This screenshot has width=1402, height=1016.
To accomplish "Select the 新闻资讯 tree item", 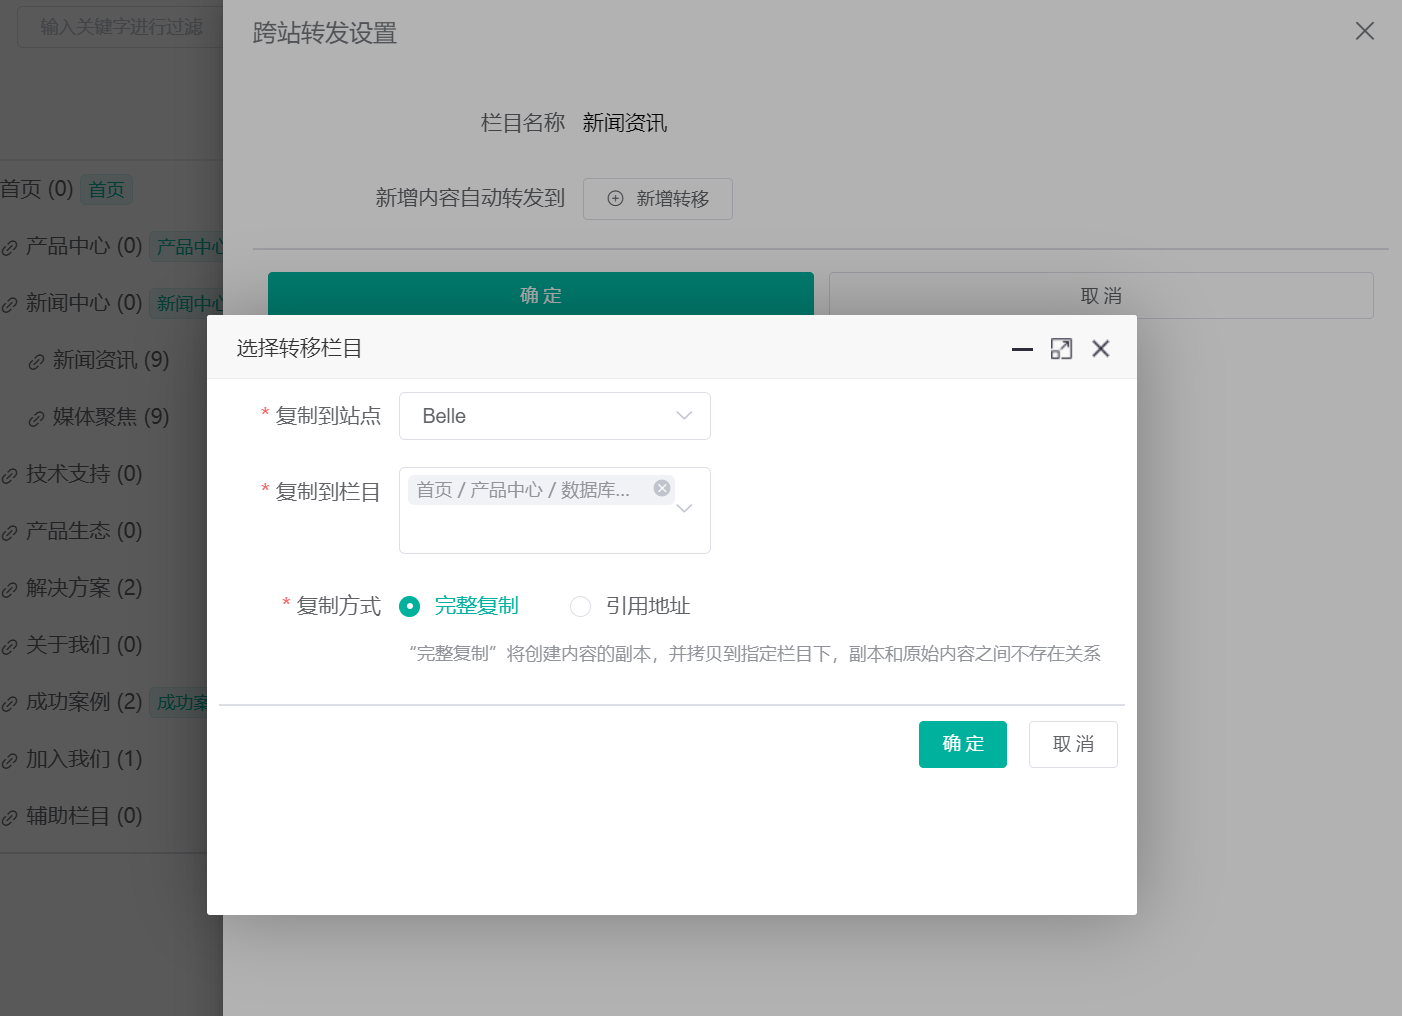I will point(100,360).
